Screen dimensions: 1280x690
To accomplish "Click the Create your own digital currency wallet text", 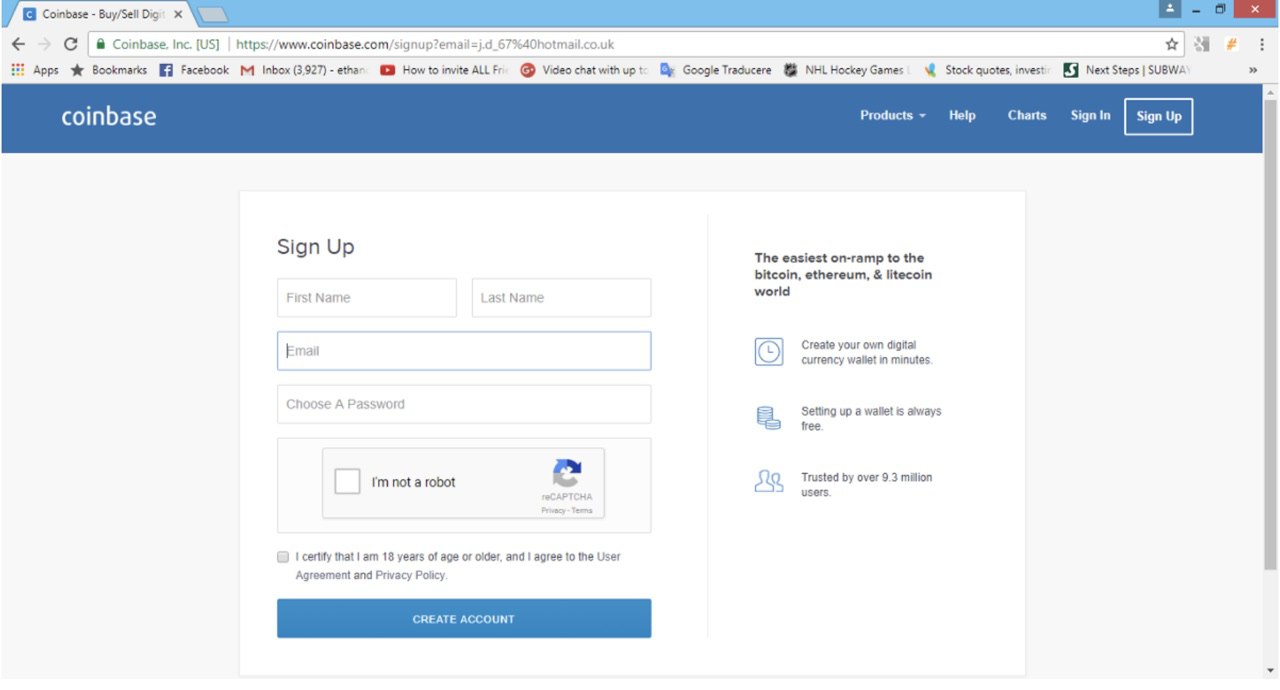I will [x=867, y=352].
